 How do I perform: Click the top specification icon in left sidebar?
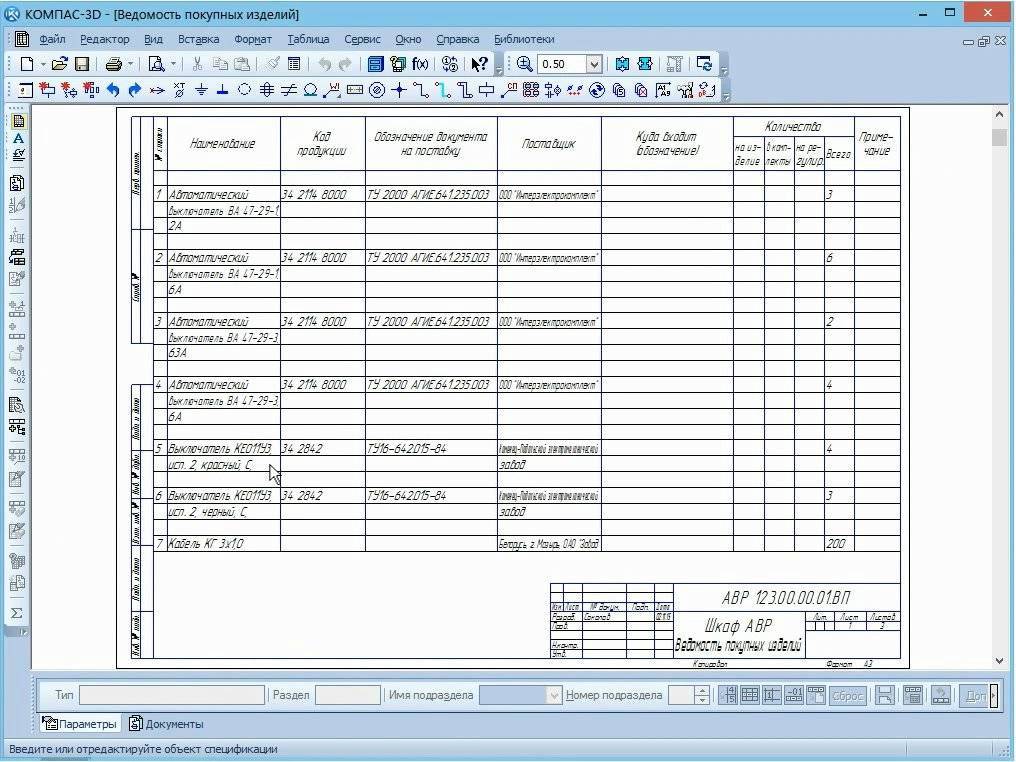coord(18,121)
